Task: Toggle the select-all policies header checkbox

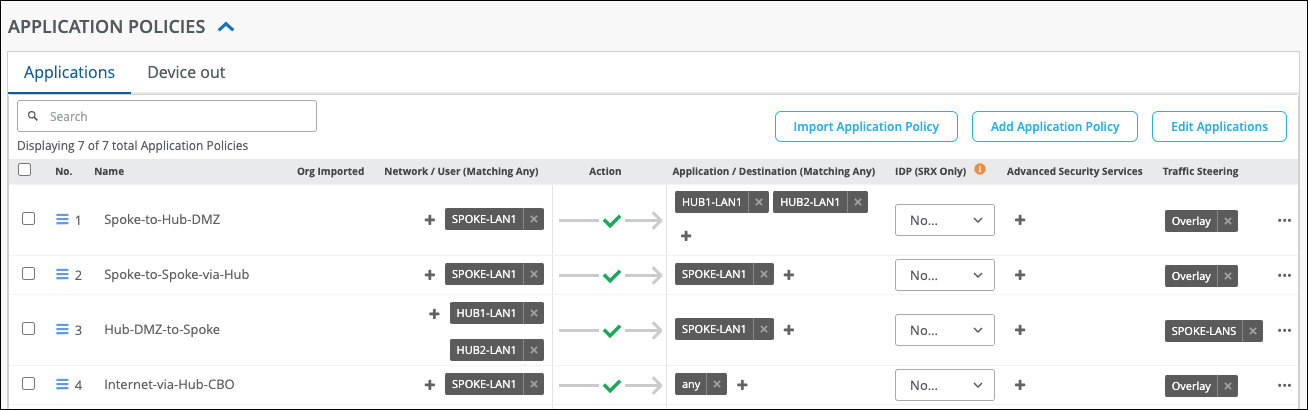Action: [25, 170]
